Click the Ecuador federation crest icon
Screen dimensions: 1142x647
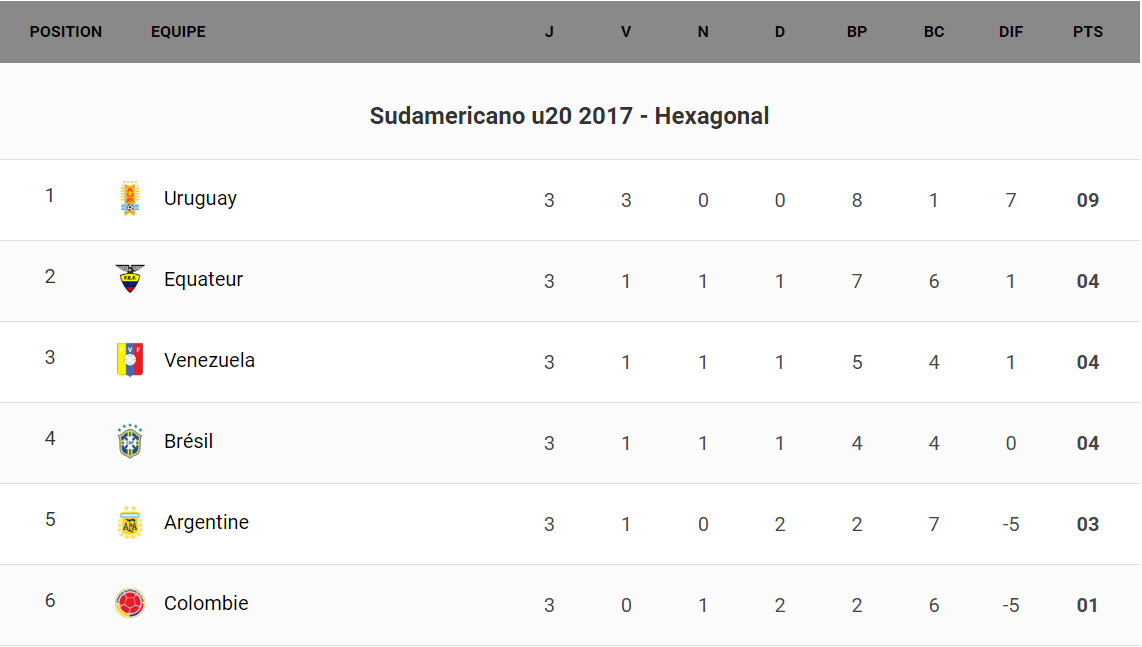pos(130,279)
